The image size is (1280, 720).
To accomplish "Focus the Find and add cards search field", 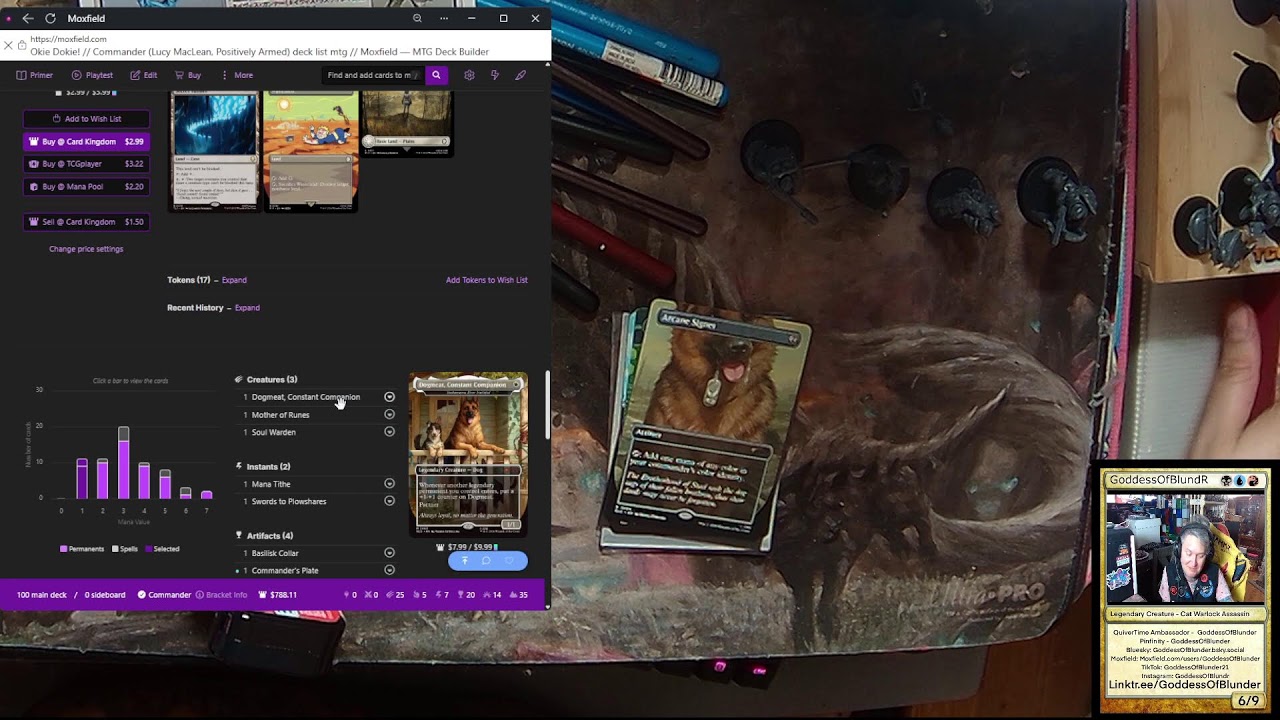I will coord(372,75).
